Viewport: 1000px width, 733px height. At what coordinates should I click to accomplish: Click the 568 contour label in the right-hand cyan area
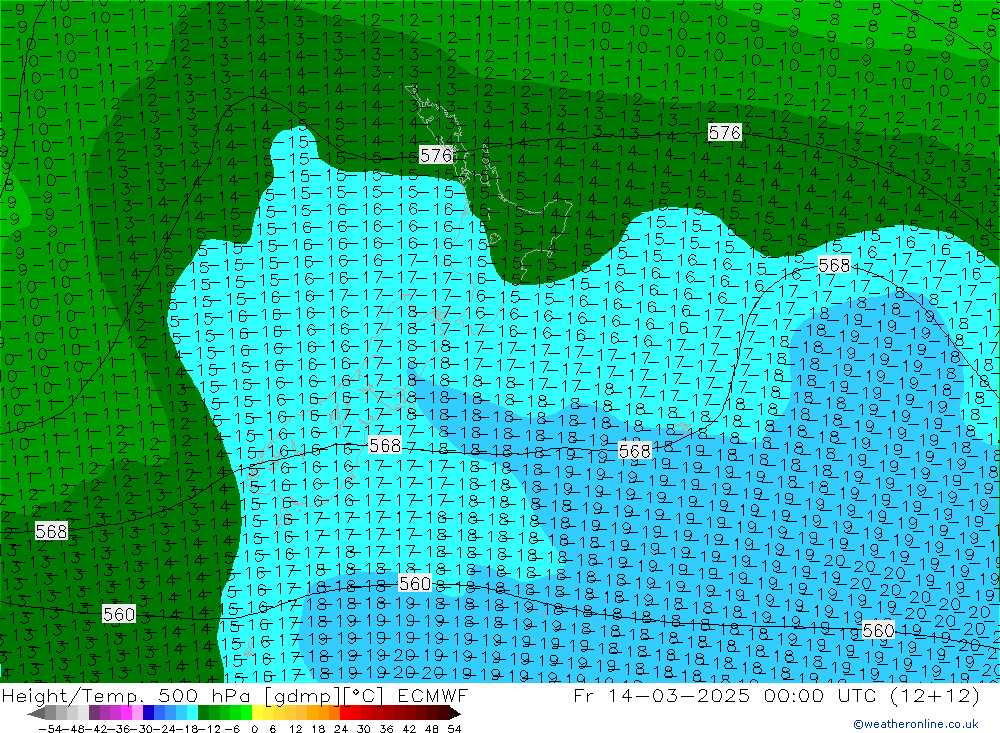(834, 265)
